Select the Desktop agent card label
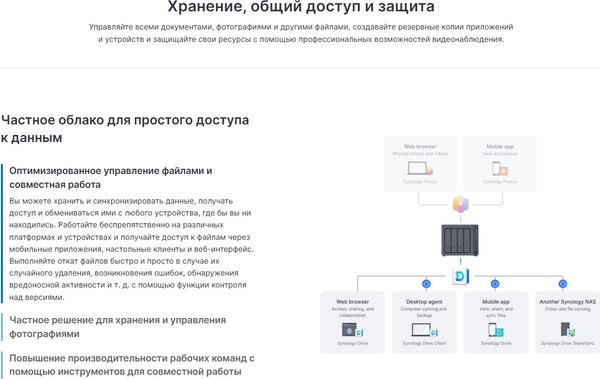600x379 pixels. tap(424, 302)
